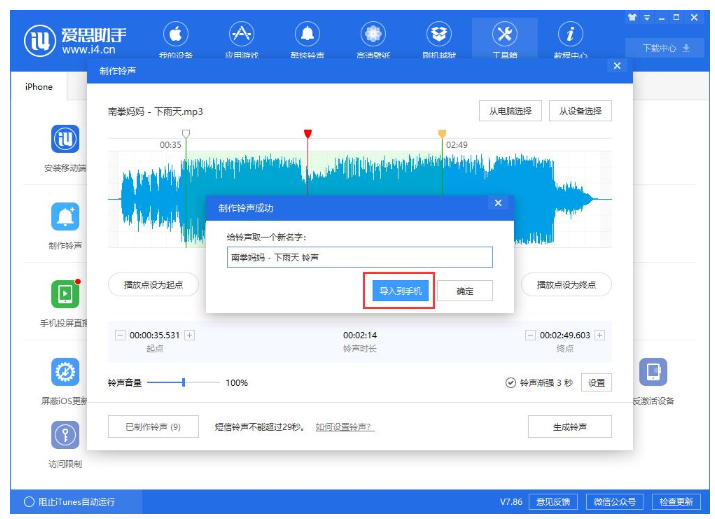
Task: Open the 下载中心 download dropdown
Action: [665, 47]
